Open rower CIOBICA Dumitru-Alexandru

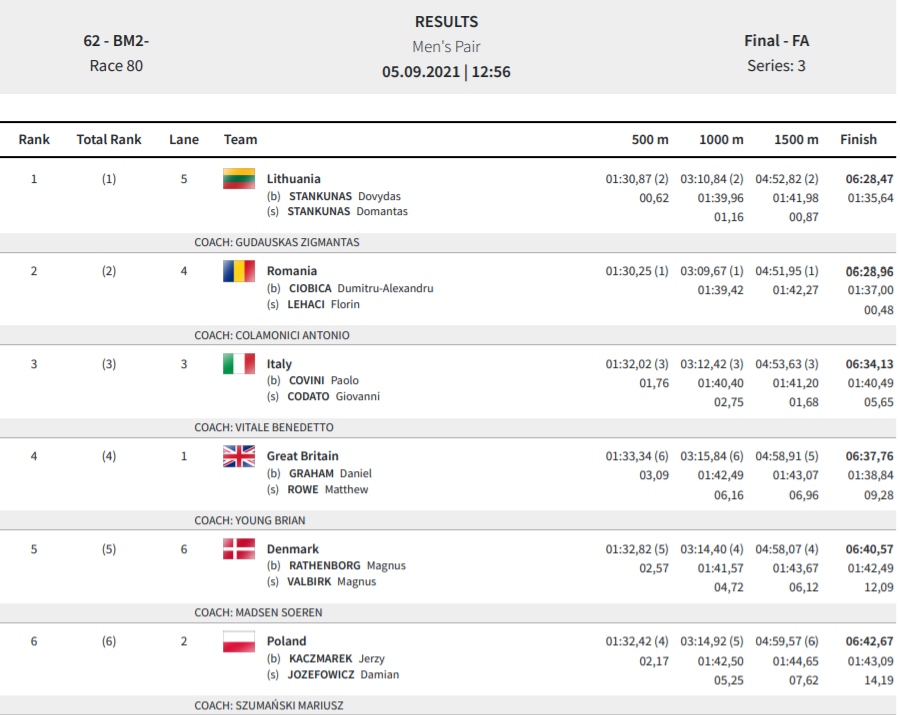(x=361, y=288)
